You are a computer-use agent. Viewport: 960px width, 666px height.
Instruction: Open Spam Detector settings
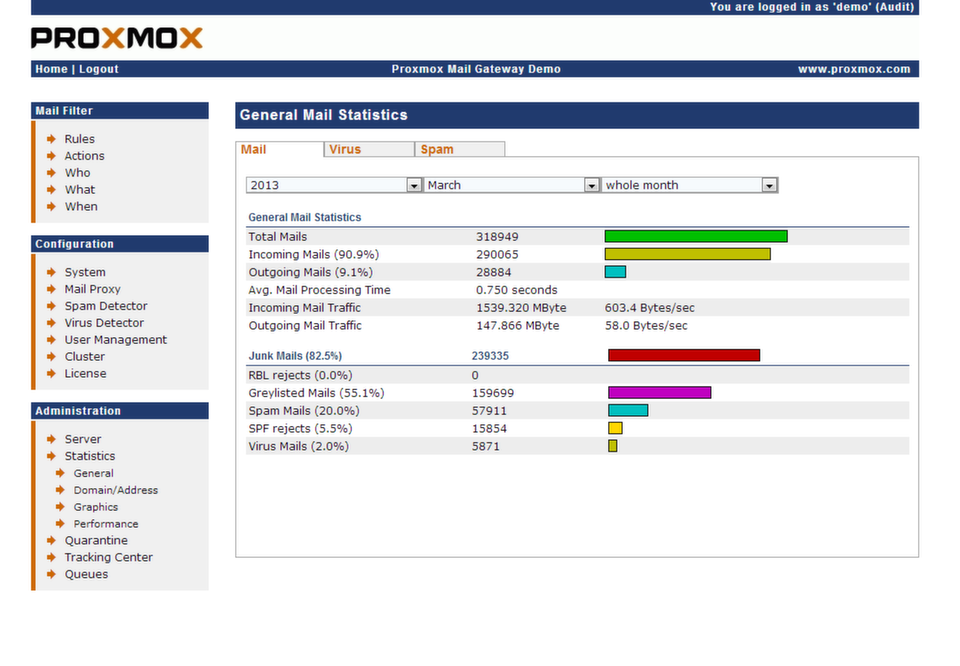click(106, 306)
